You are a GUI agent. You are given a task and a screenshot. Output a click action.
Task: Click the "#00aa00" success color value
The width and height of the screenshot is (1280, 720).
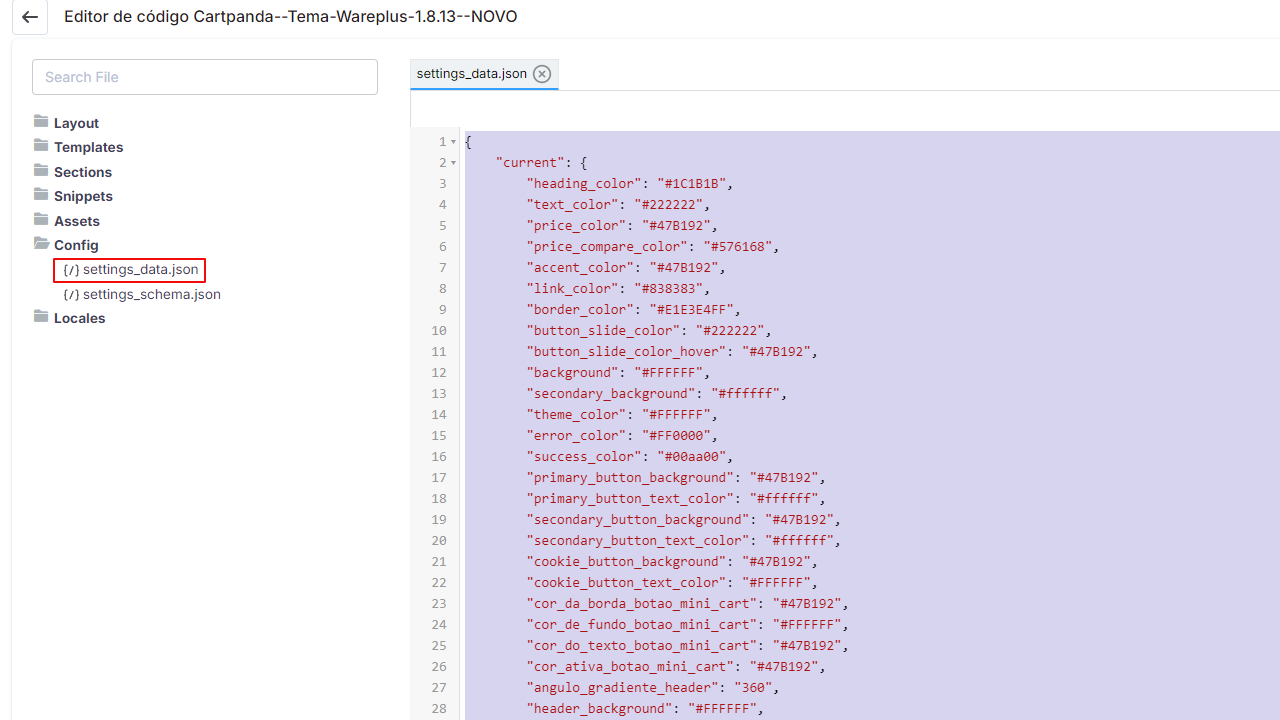694,456
